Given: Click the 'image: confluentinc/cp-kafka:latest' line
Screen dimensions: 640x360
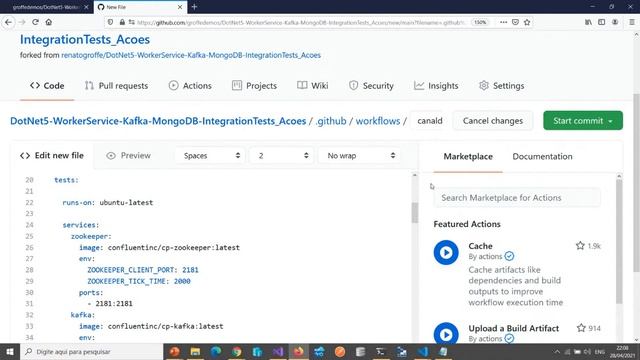Looking at the screenshot, I should tap(151, 326).
